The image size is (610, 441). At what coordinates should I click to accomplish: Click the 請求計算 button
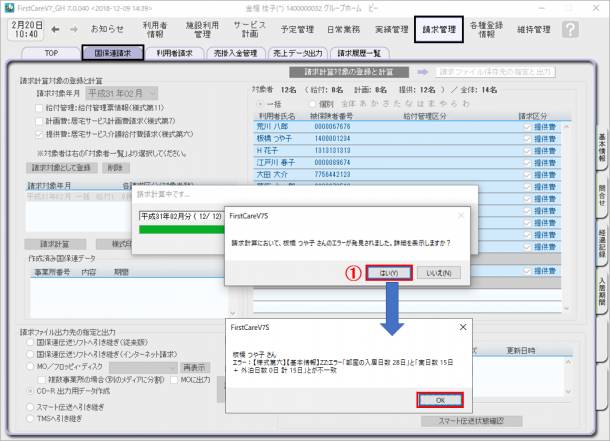(x=54, y=243)
